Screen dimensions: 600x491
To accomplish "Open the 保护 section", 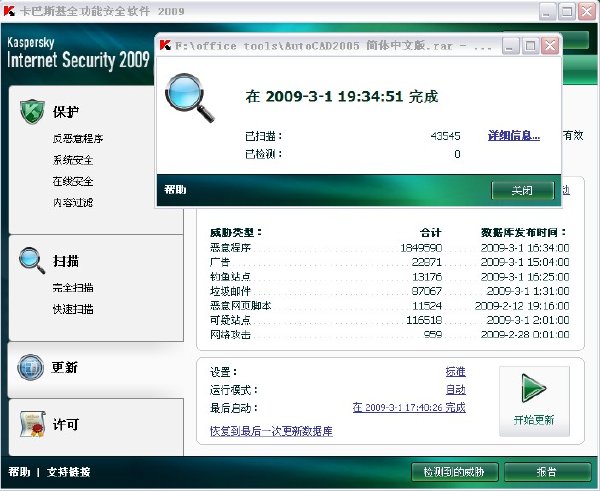I will (x=66, y=112).
